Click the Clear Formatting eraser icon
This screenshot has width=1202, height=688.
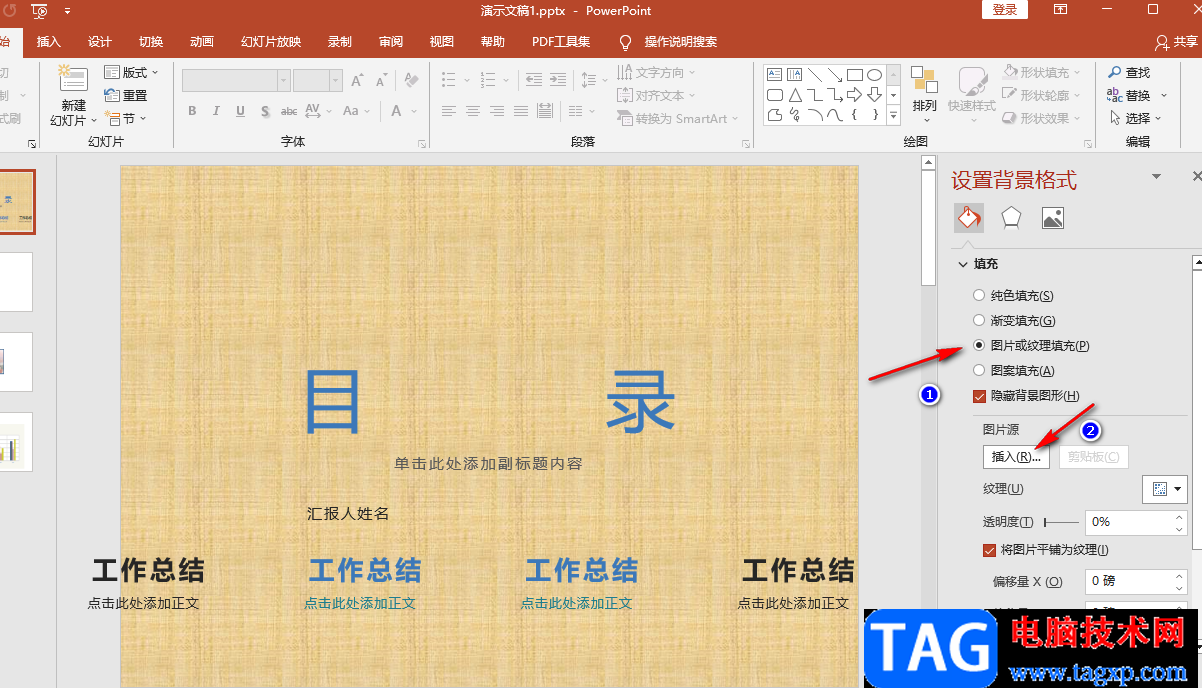click(410, 80)
